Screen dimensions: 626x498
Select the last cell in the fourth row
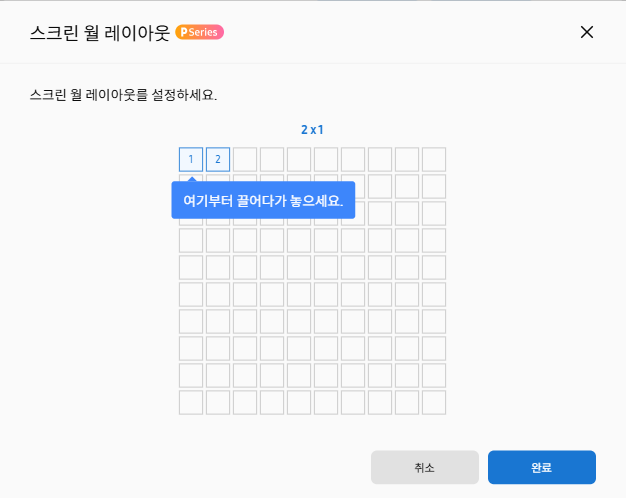coord(434,240)
